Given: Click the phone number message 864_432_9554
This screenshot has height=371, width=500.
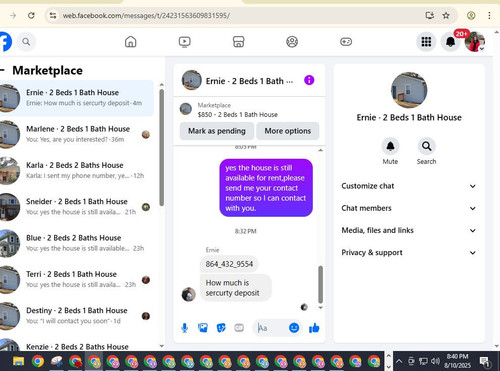Looking at the screenshot, I should tap(229, 264).
